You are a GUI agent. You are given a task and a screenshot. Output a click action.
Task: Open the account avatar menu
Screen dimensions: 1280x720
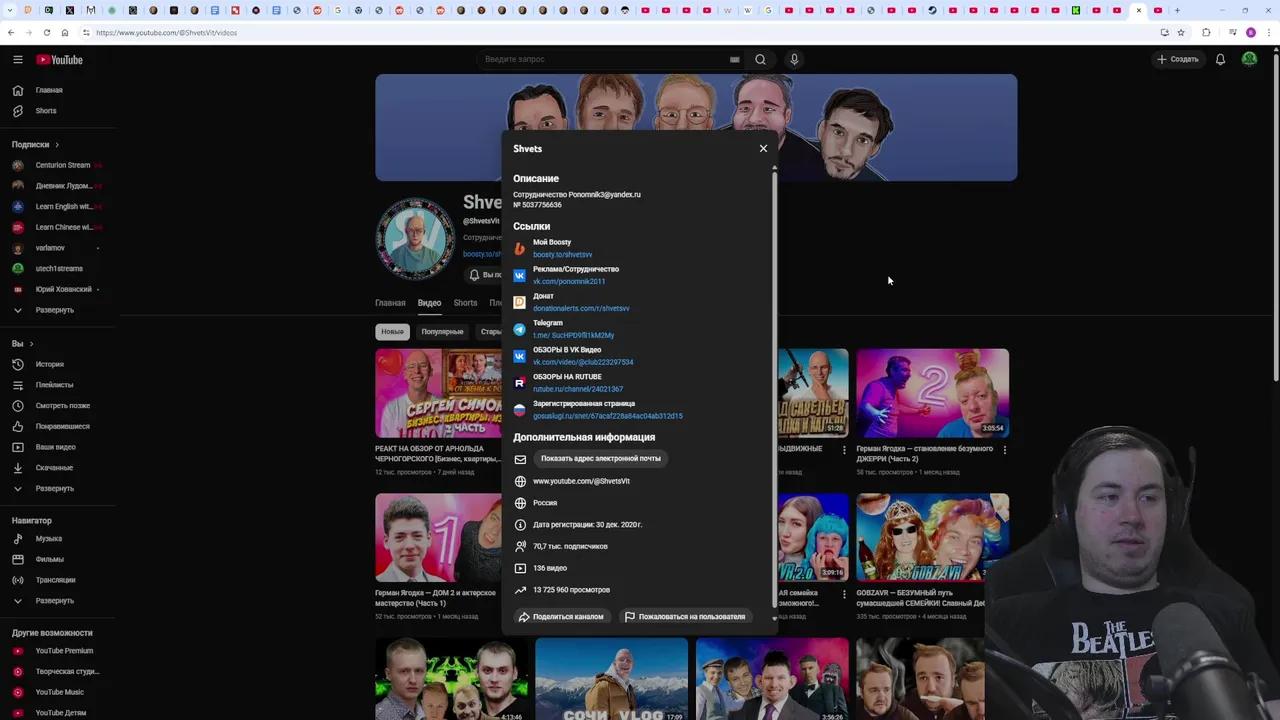click(1249, 59)
